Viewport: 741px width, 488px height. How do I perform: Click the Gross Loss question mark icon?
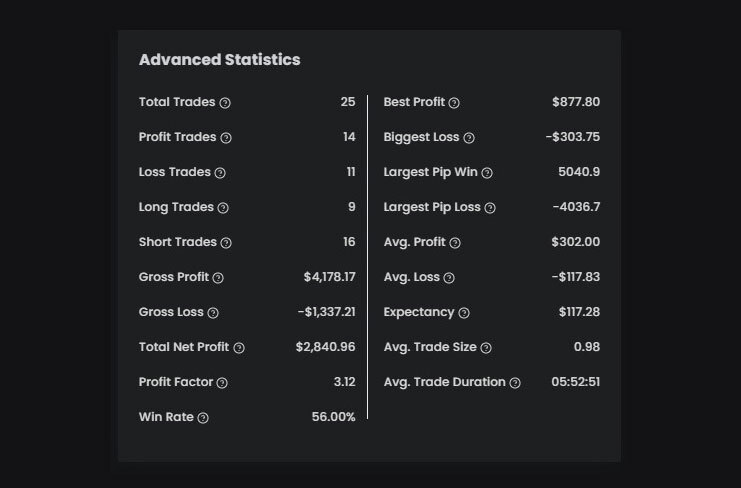point(213,313)
